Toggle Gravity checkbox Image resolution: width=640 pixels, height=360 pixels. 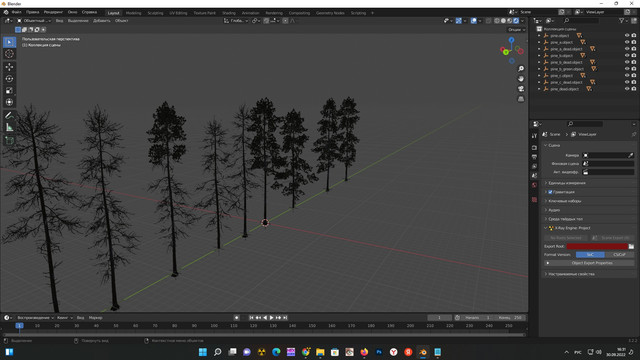pyautogui.click(x=550, y=192)
